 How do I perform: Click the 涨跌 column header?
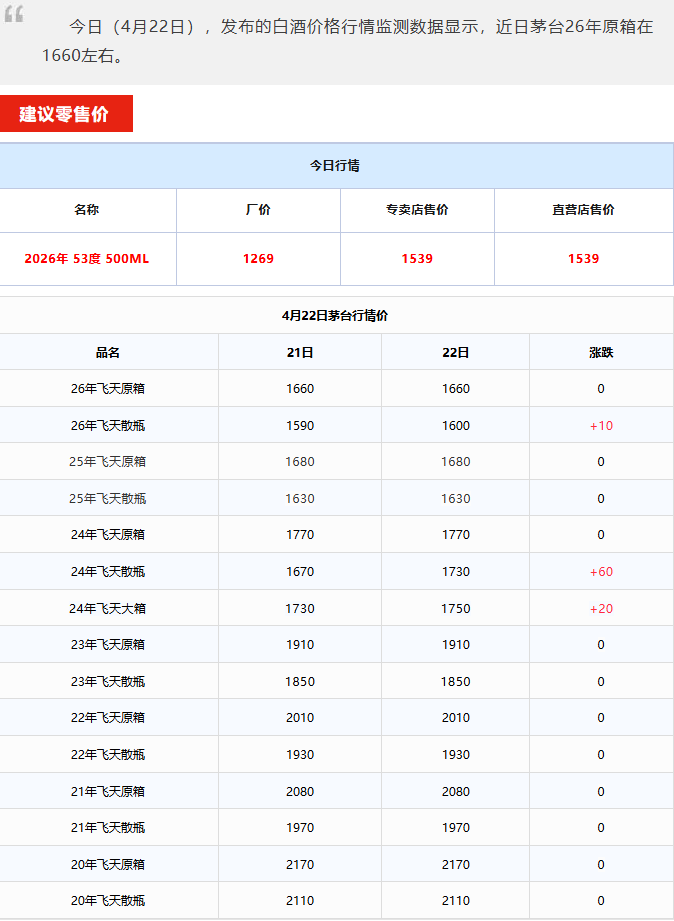[x=601, y=353]
